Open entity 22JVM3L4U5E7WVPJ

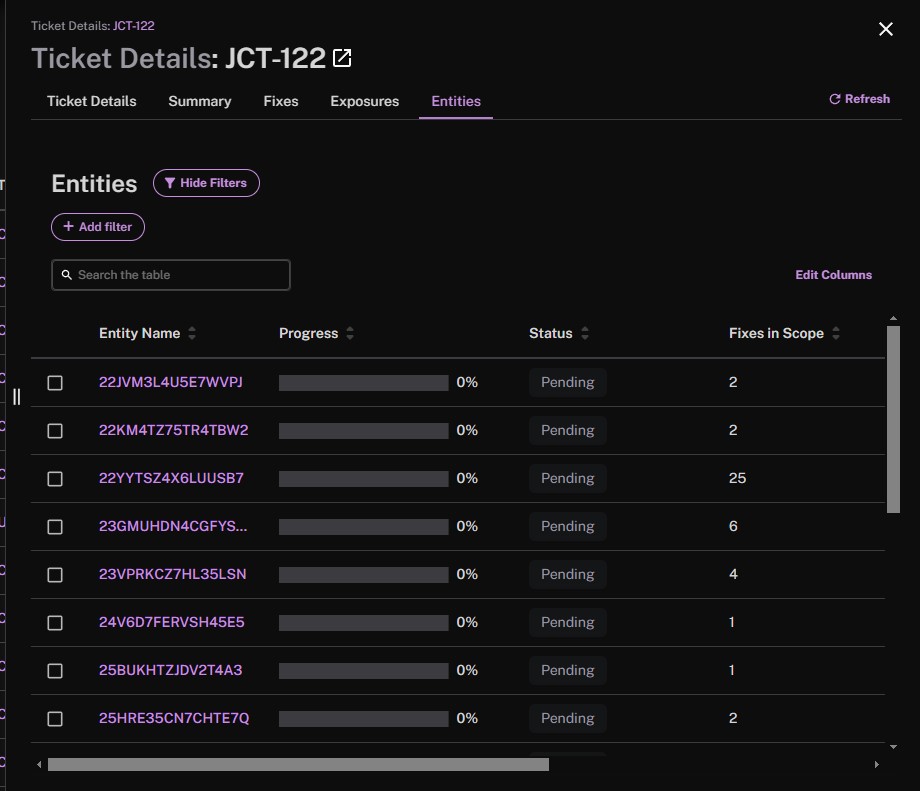[171, 382]
